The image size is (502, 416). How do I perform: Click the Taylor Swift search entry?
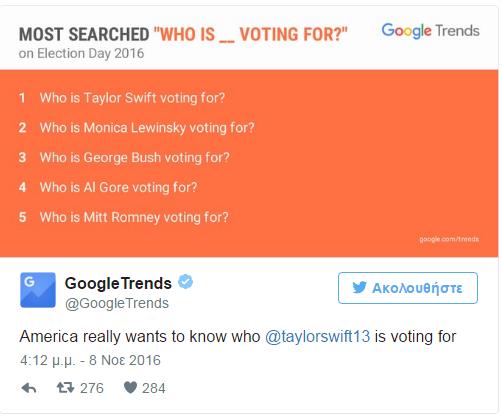[x=132, y=98]
